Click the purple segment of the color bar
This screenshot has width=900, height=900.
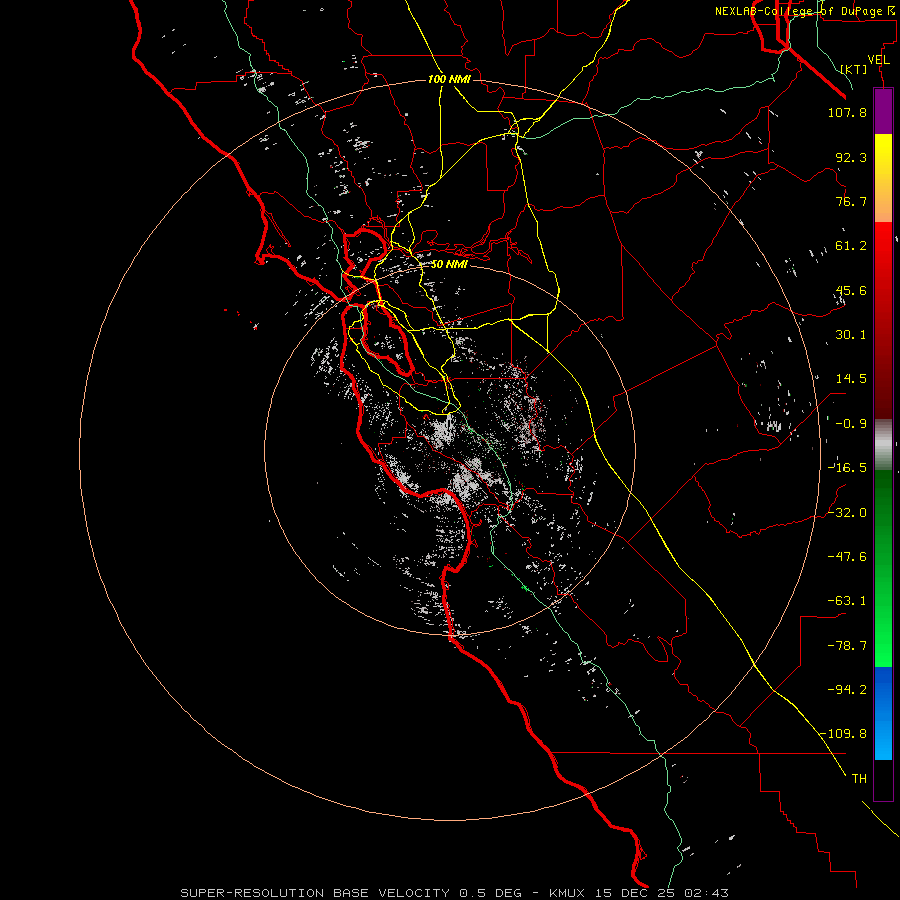[x=883, y=111]
